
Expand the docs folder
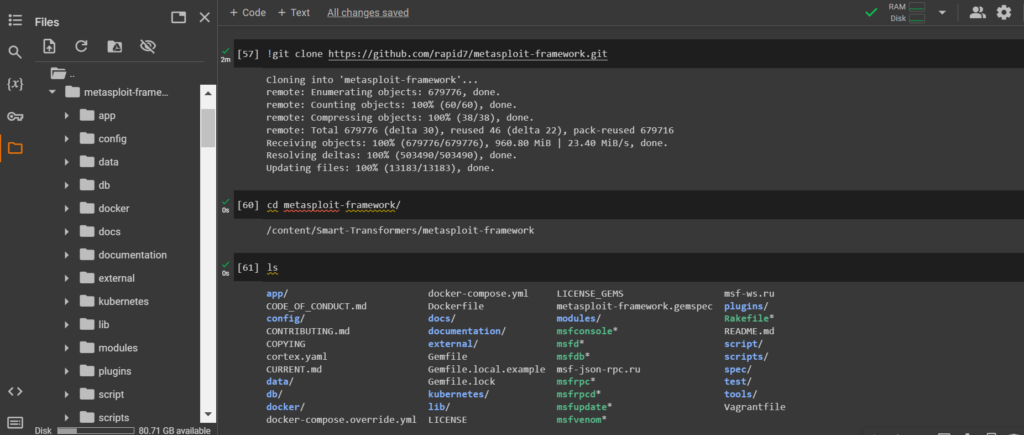tap(67, 232)
